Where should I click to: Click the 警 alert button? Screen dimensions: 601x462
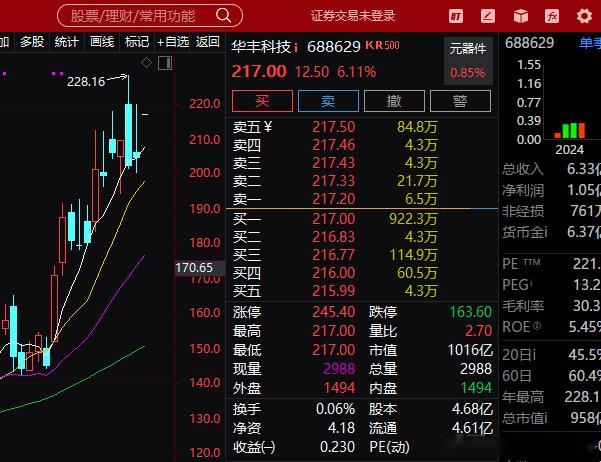coord(460,101)
